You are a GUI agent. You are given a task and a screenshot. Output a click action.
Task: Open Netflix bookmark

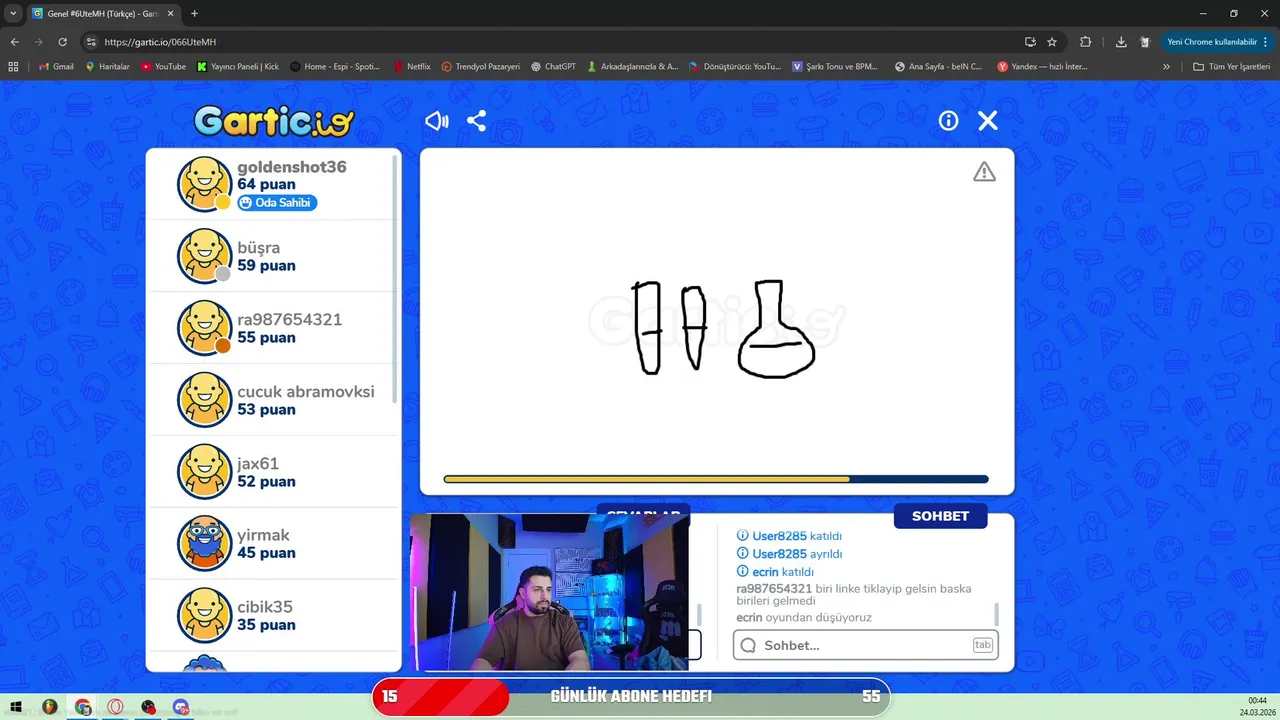click(411, 67)
